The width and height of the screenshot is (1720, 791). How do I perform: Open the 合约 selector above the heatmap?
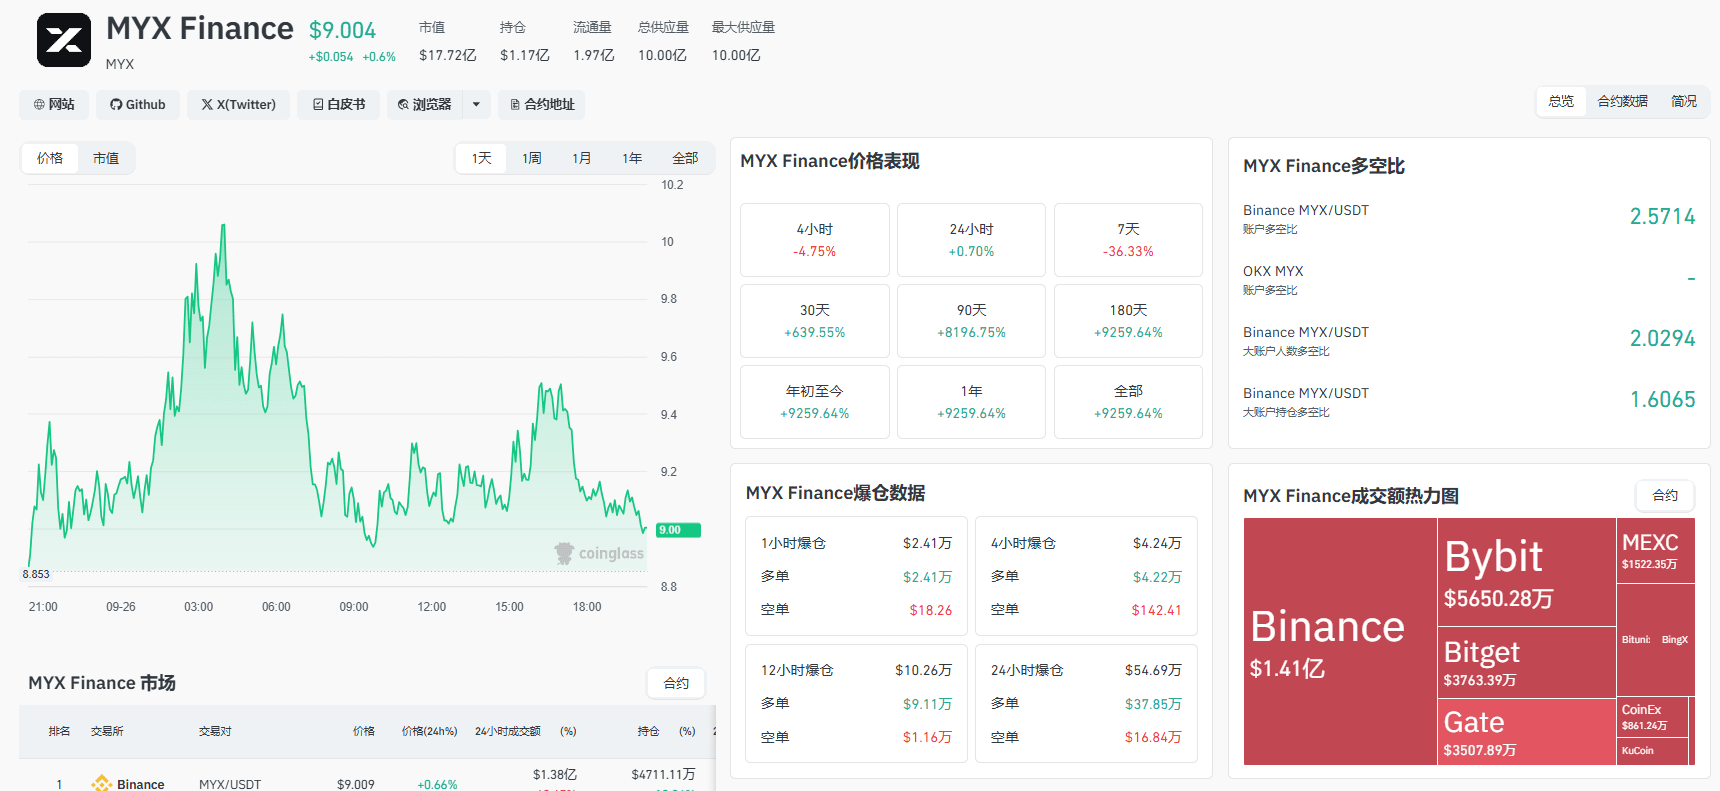[1665, 495]
